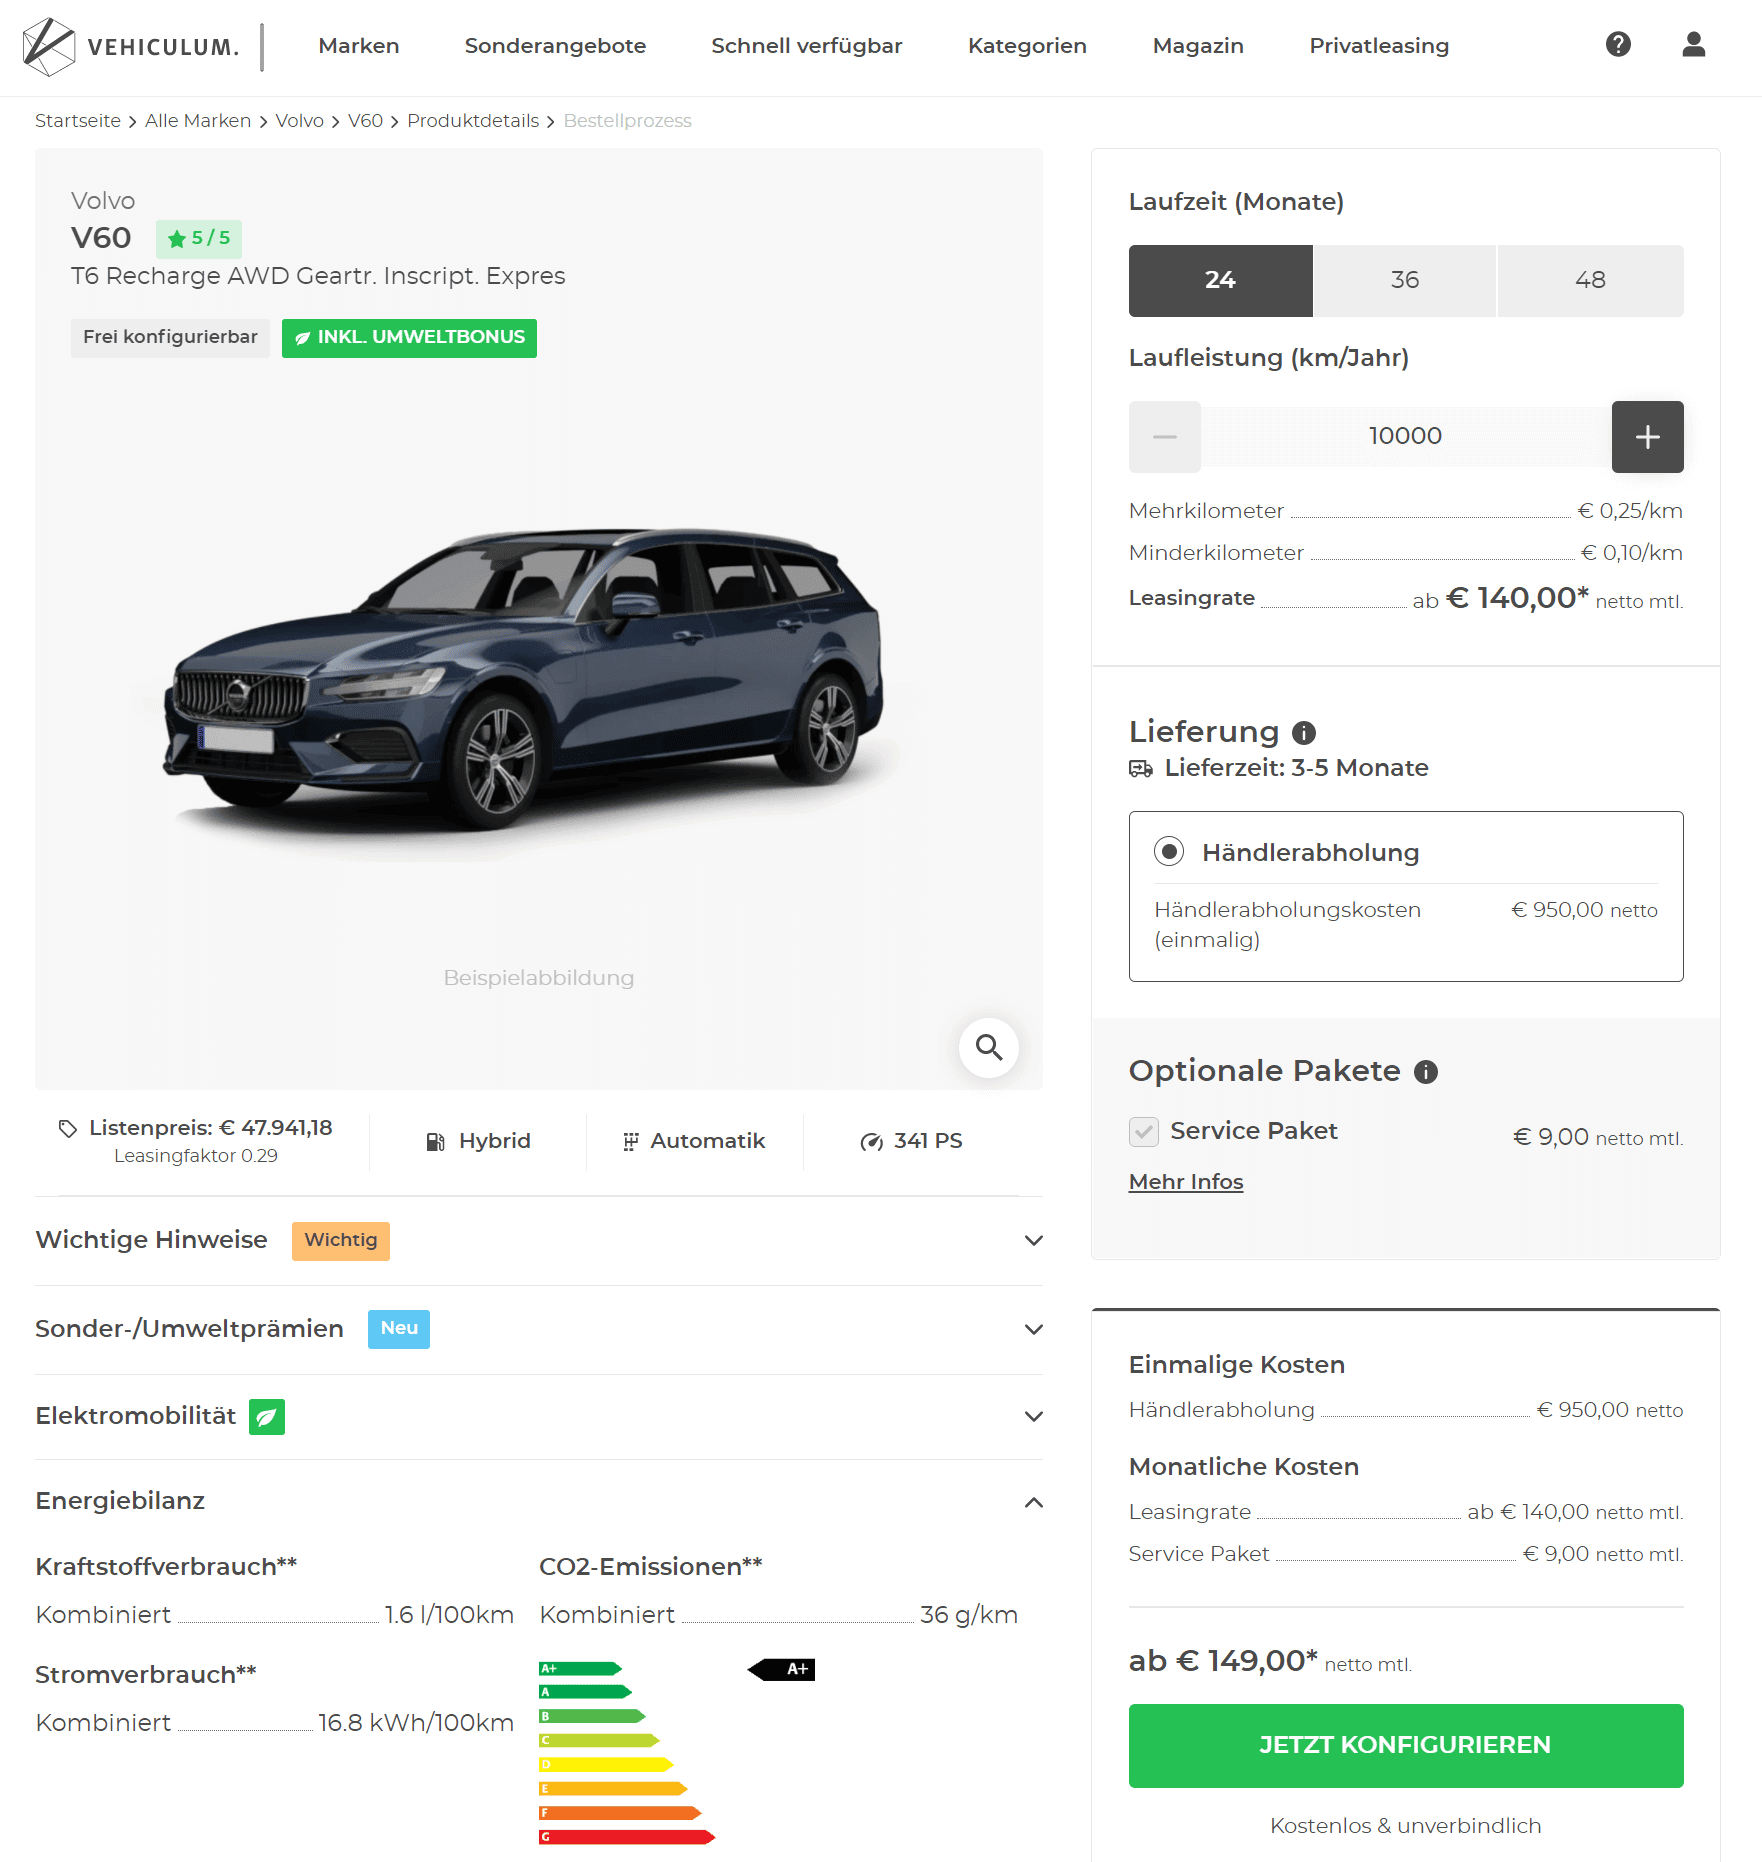Open the Mehr Infos link
1762x1862 pixels.
pyautogui.click(x=1185, y=1182)
